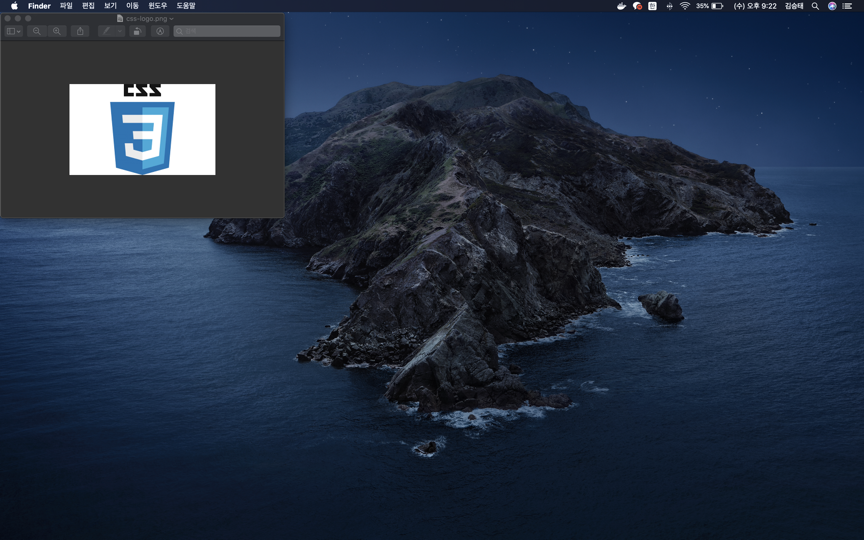Open the chat app icon with red badge

click(637, 6)
